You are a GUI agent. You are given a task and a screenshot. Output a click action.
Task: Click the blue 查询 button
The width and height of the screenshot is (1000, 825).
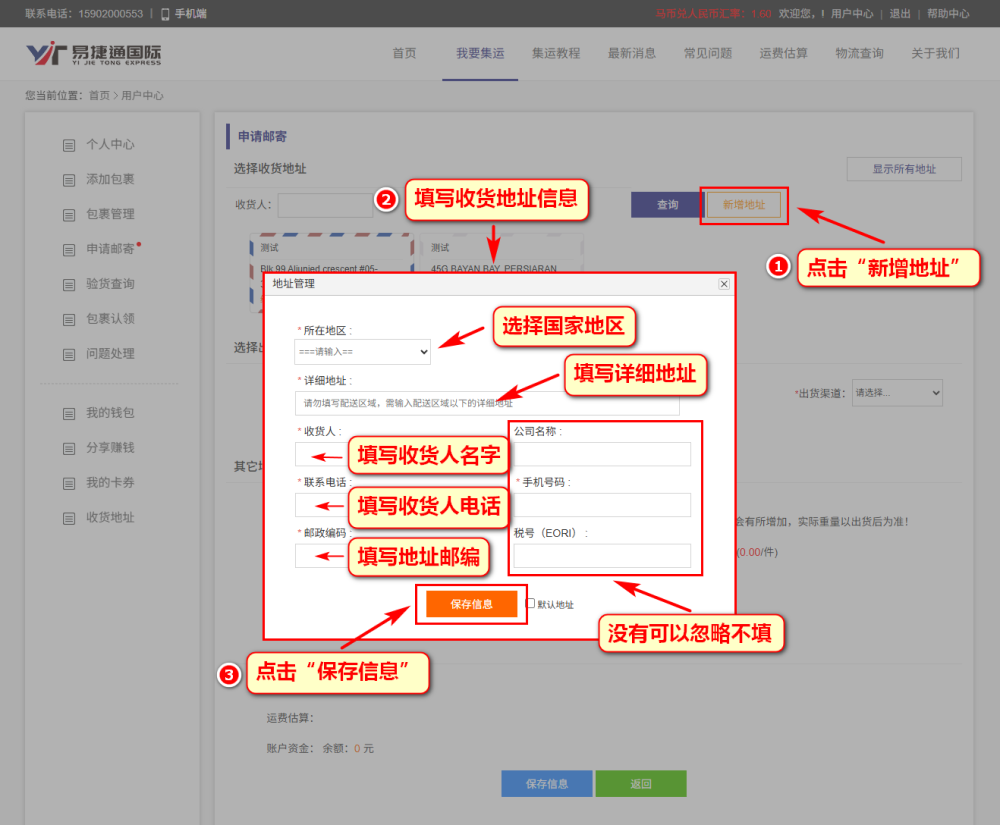tap(667, 205)
